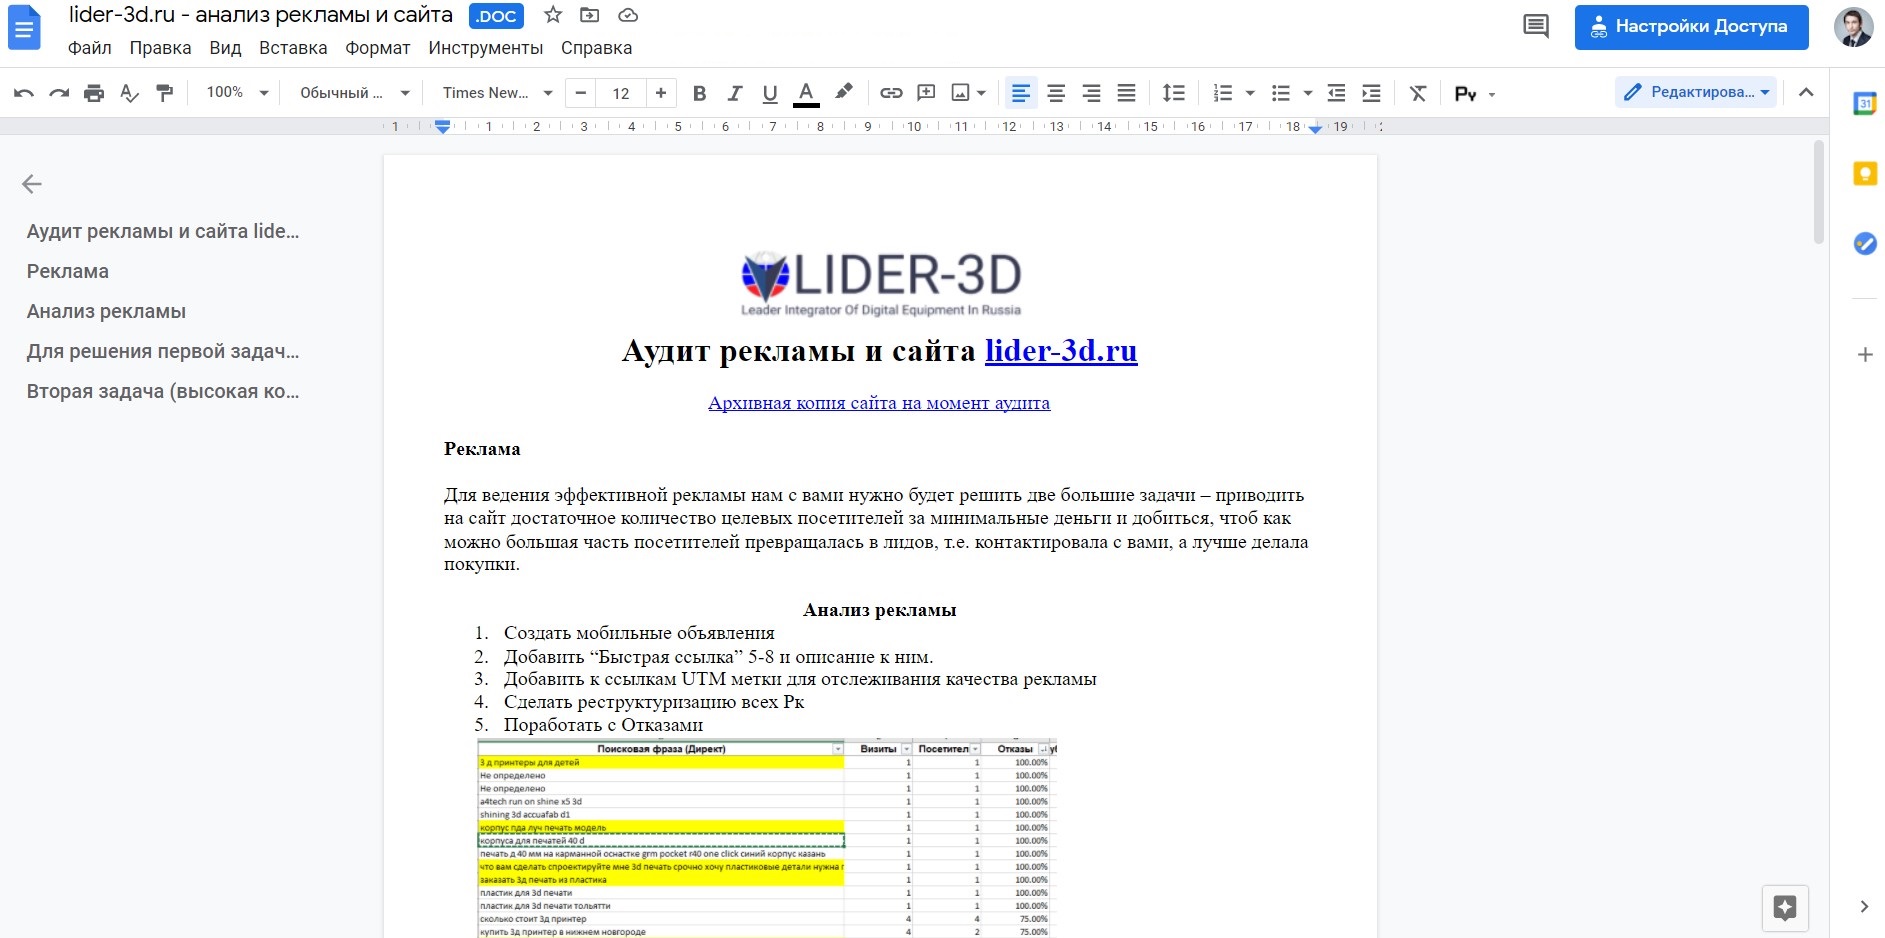Open the line spacing menu
Screen dimensions: 1885x938
(1174, 93)
